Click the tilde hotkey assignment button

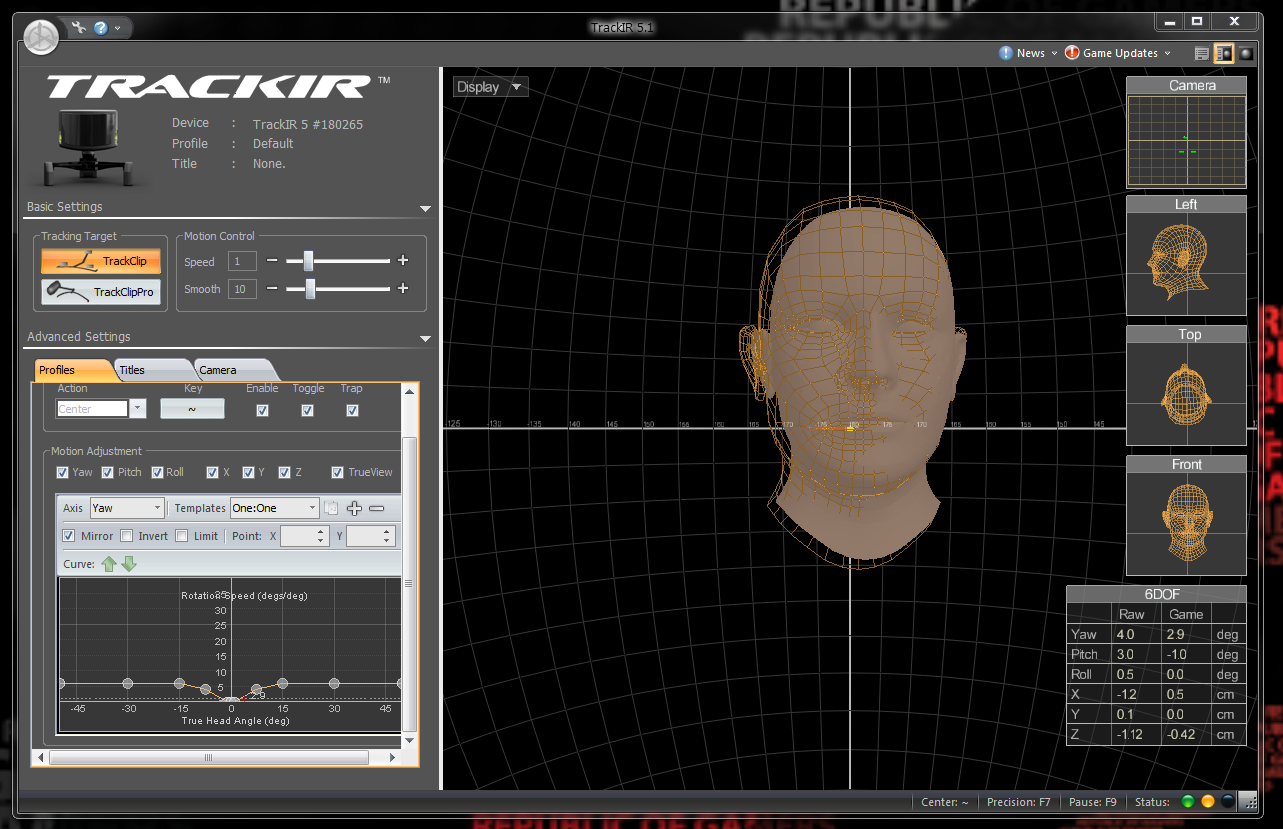(x=192, y=409)
